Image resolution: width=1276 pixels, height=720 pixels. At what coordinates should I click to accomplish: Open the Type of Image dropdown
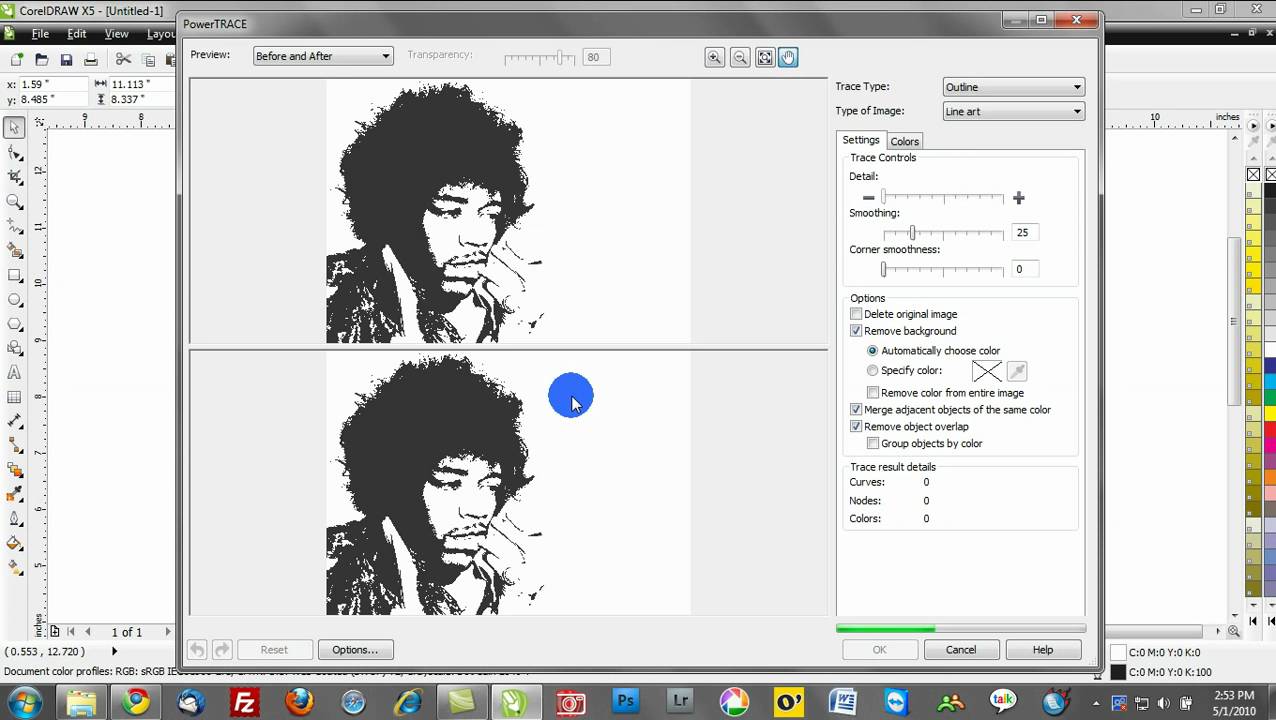point(1013,111)
